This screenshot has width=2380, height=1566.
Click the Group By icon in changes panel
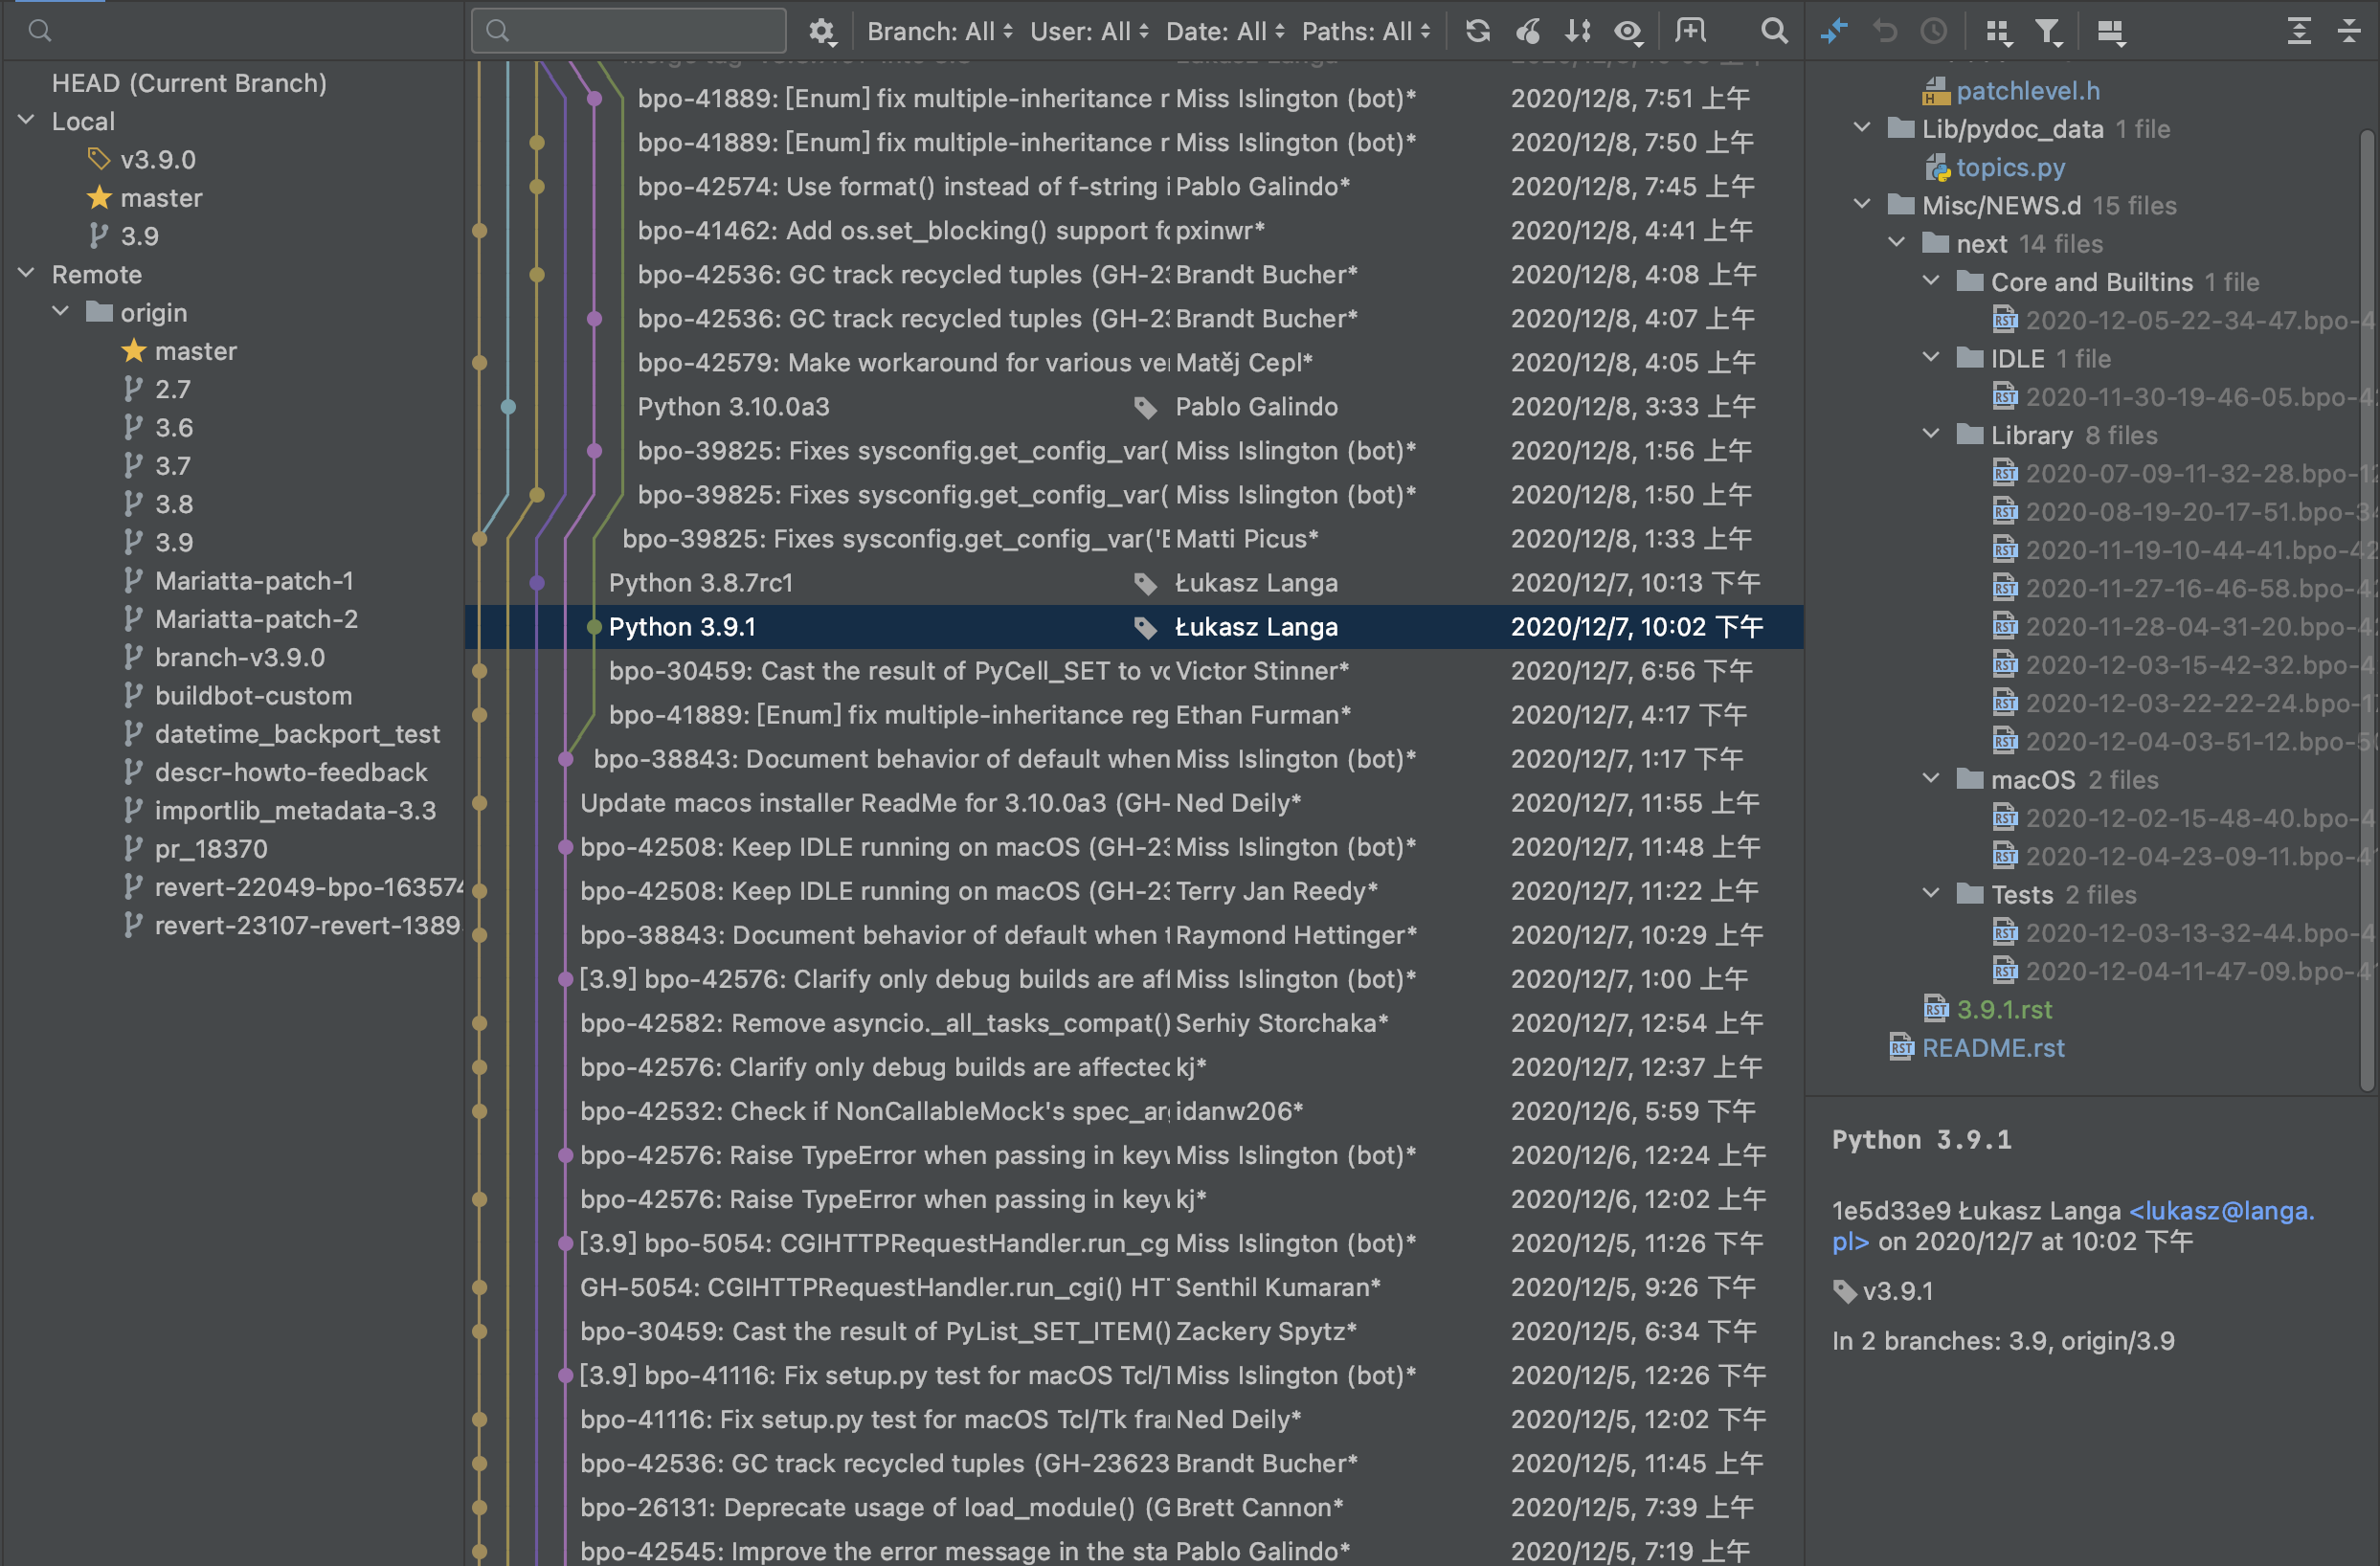tap(1997, 31)
